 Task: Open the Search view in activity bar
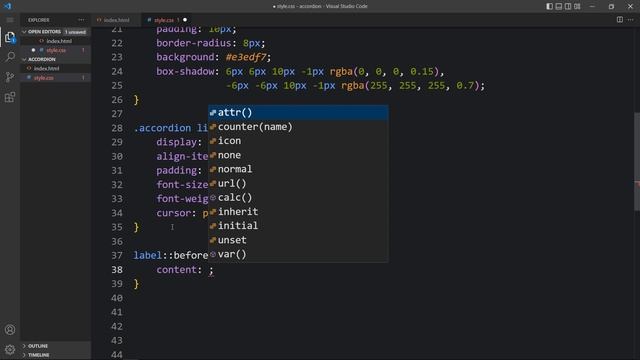tap(10, 57)
